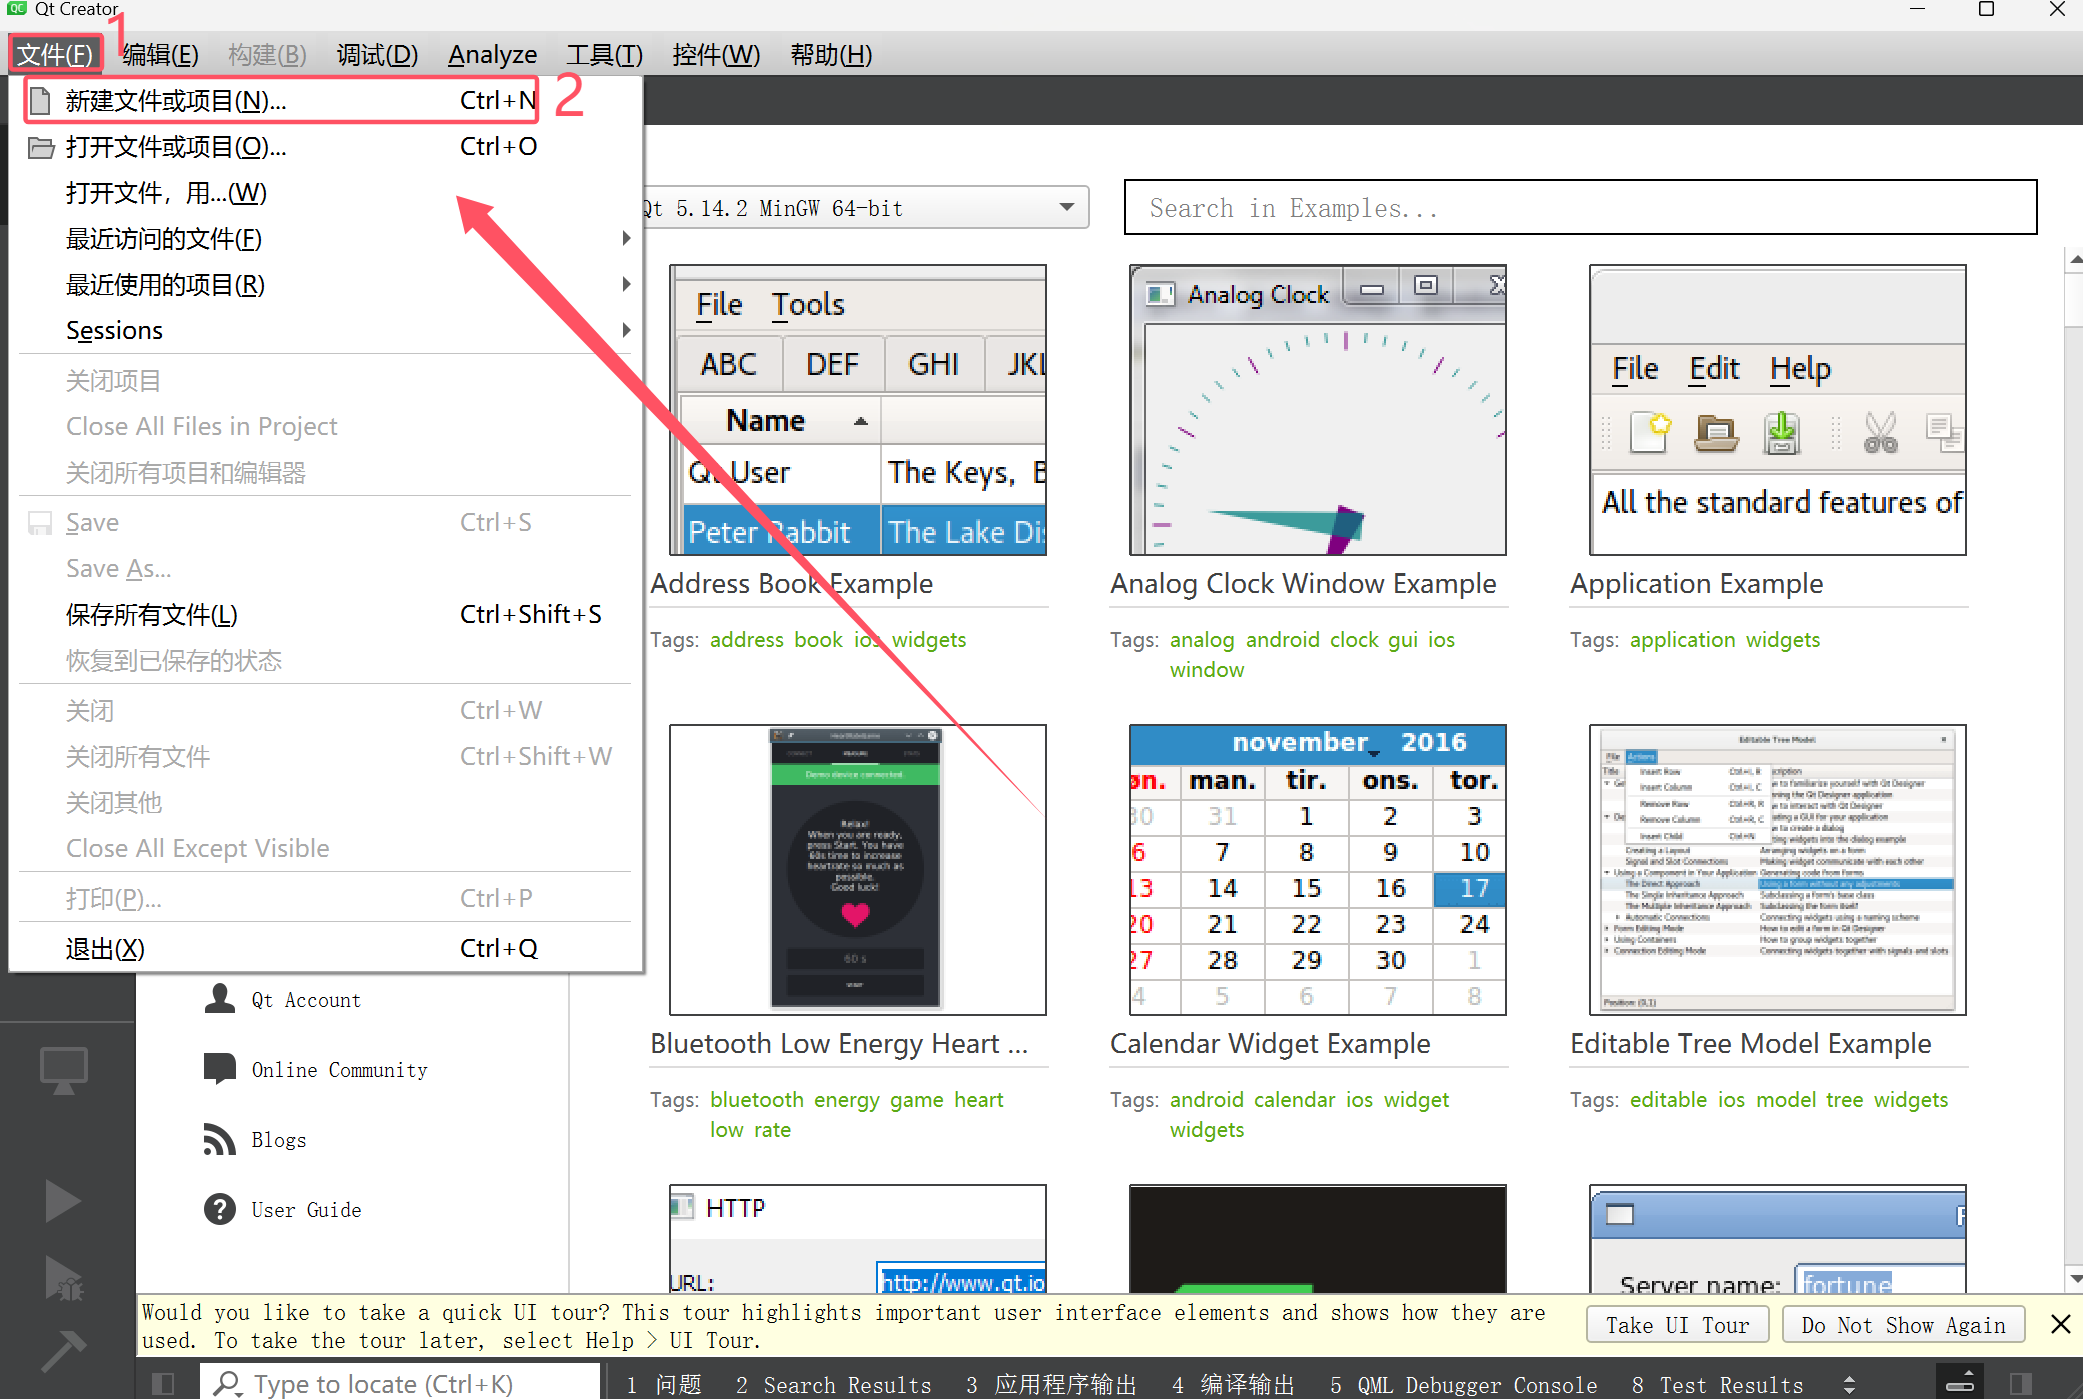Viewport: 2083px width, 1399px height.
Task: Select 退出(X) menu entry
Action: [x=326, y=949]
